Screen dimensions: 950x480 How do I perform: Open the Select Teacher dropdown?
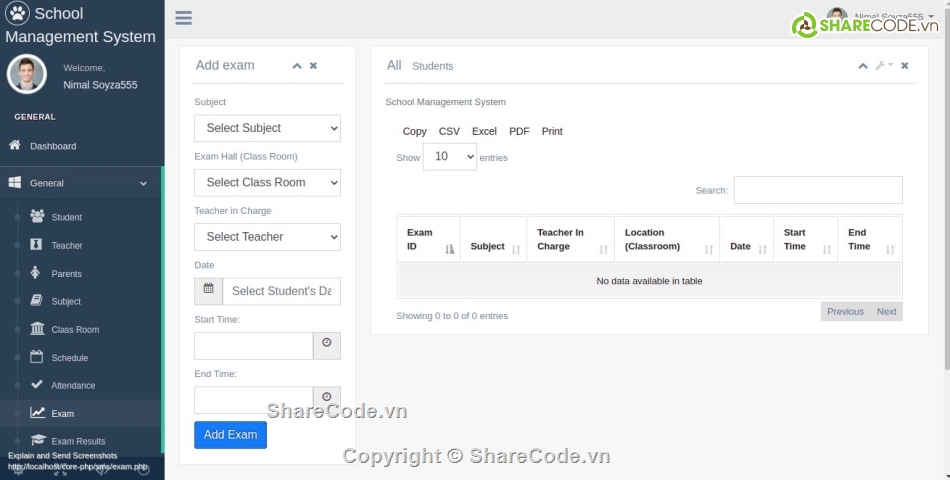pyautogui.click(x=267, y=237)
